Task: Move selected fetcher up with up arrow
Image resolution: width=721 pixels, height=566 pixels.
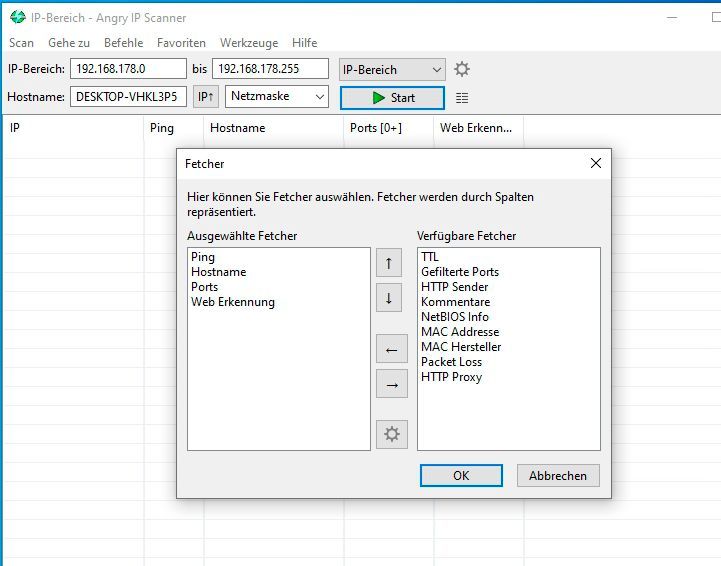Action: coord(389,263)
